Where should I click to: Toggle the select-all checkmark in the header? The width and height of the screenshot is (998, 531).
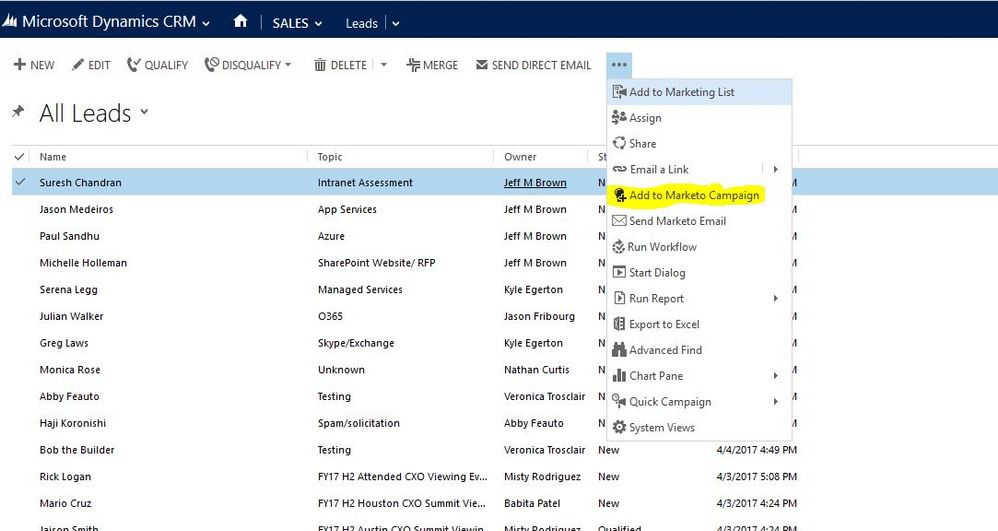(x=20, y=157)
